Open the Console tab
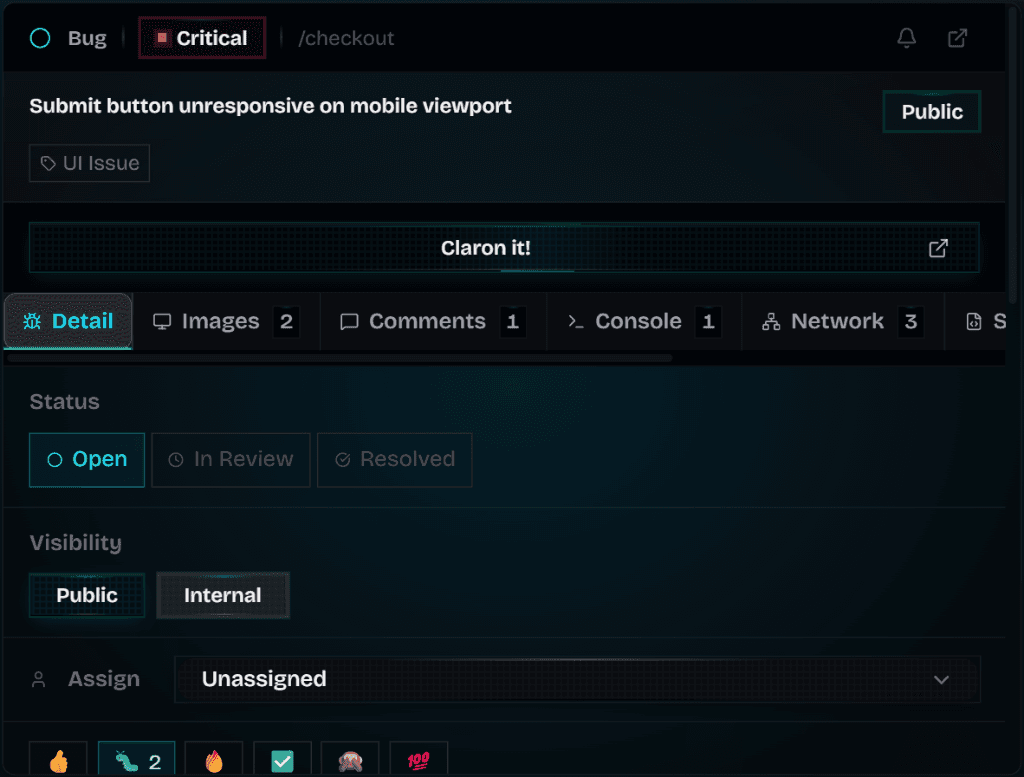 point(644,321)
